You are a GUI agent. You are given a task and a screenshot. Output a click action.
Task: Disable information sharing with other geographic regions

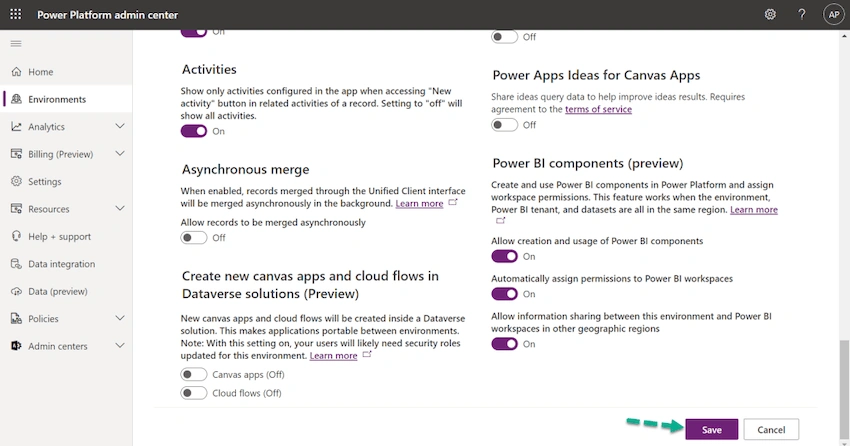pos(505,344)
